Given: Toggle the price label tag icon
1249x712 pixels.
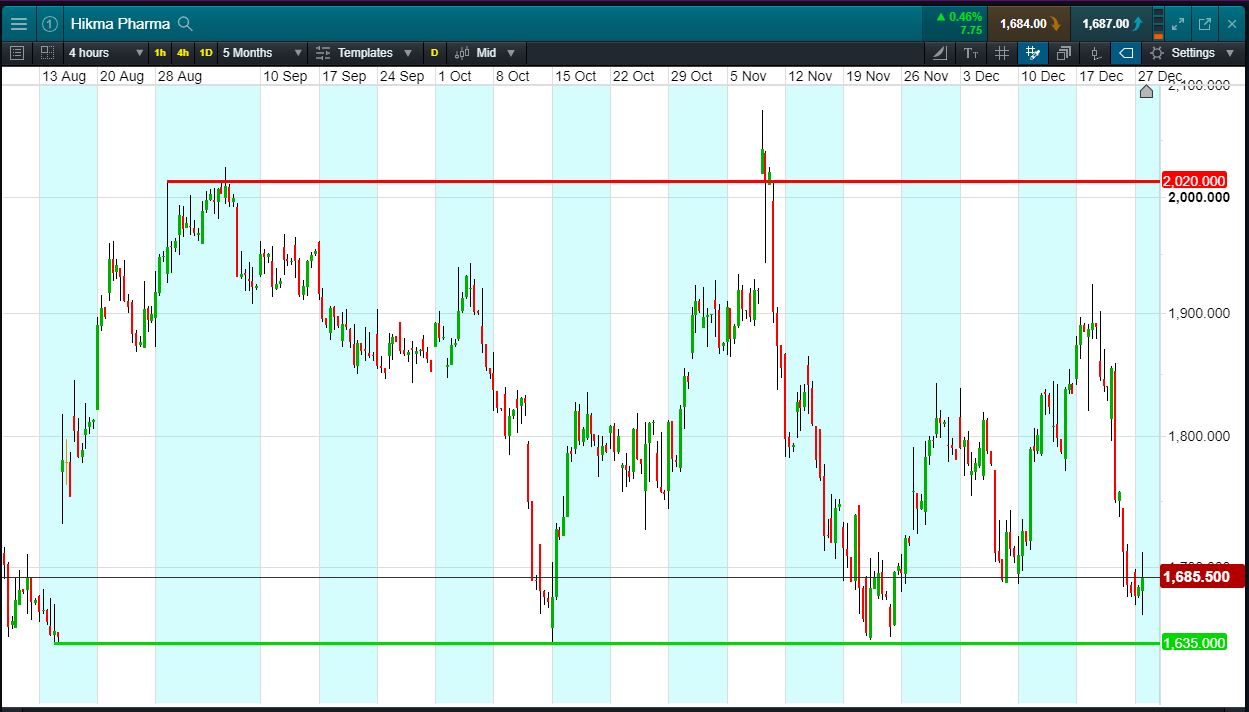Looking at the screenshot, I should tap(1127, 53).
